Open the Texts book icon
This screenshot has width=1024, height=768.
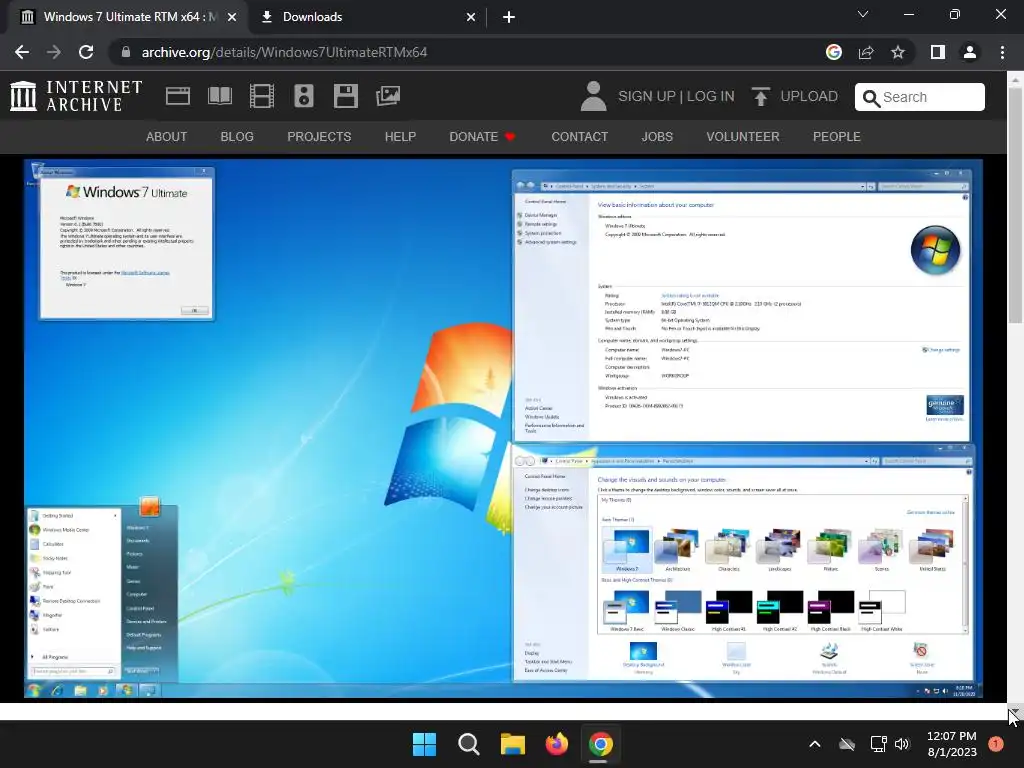tap(219, 96)
